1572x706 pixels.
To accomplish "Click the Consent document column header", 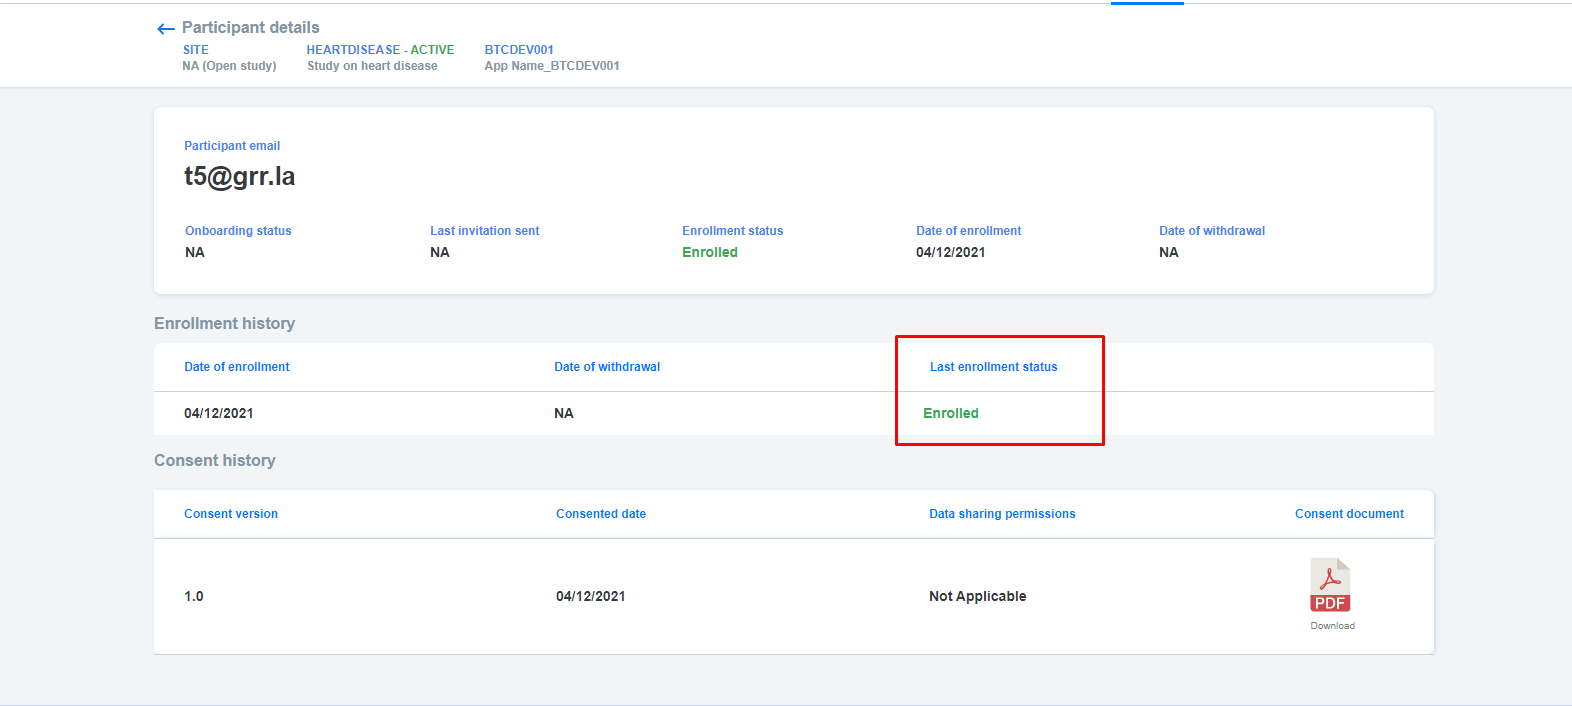I will pos(1349,514).
